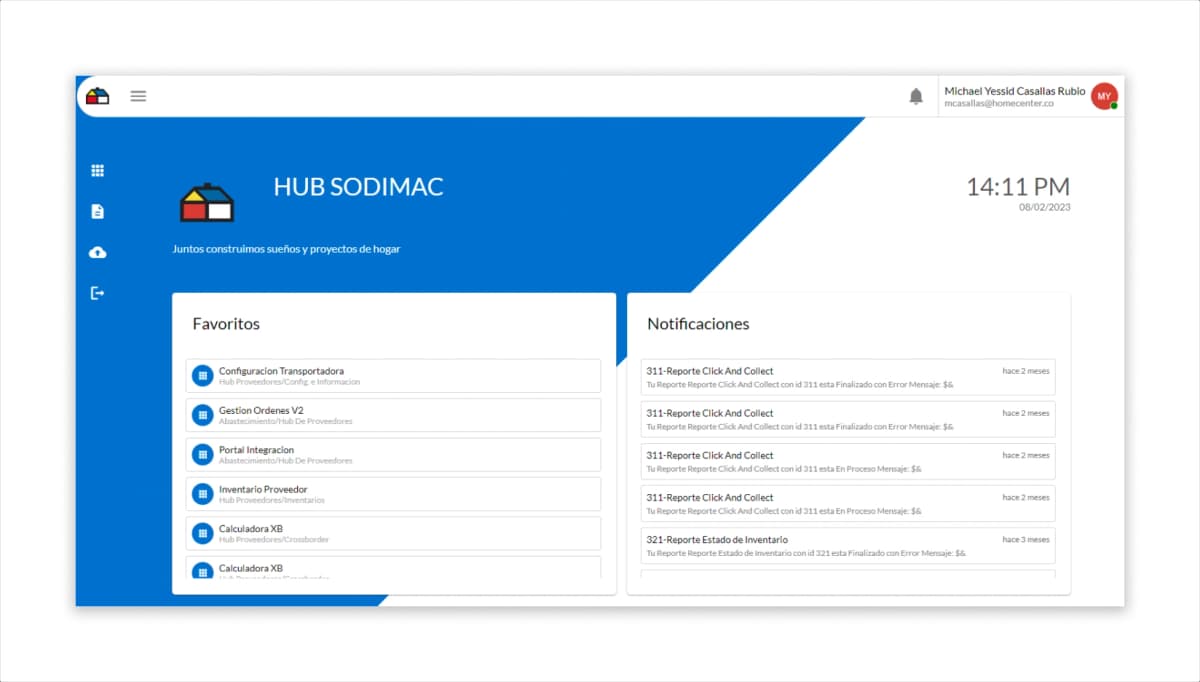This screenshot has height=682, width=1200.
Task: Open the Gestion Ordenes V2 favorite
Action: (x=393, y=415)
